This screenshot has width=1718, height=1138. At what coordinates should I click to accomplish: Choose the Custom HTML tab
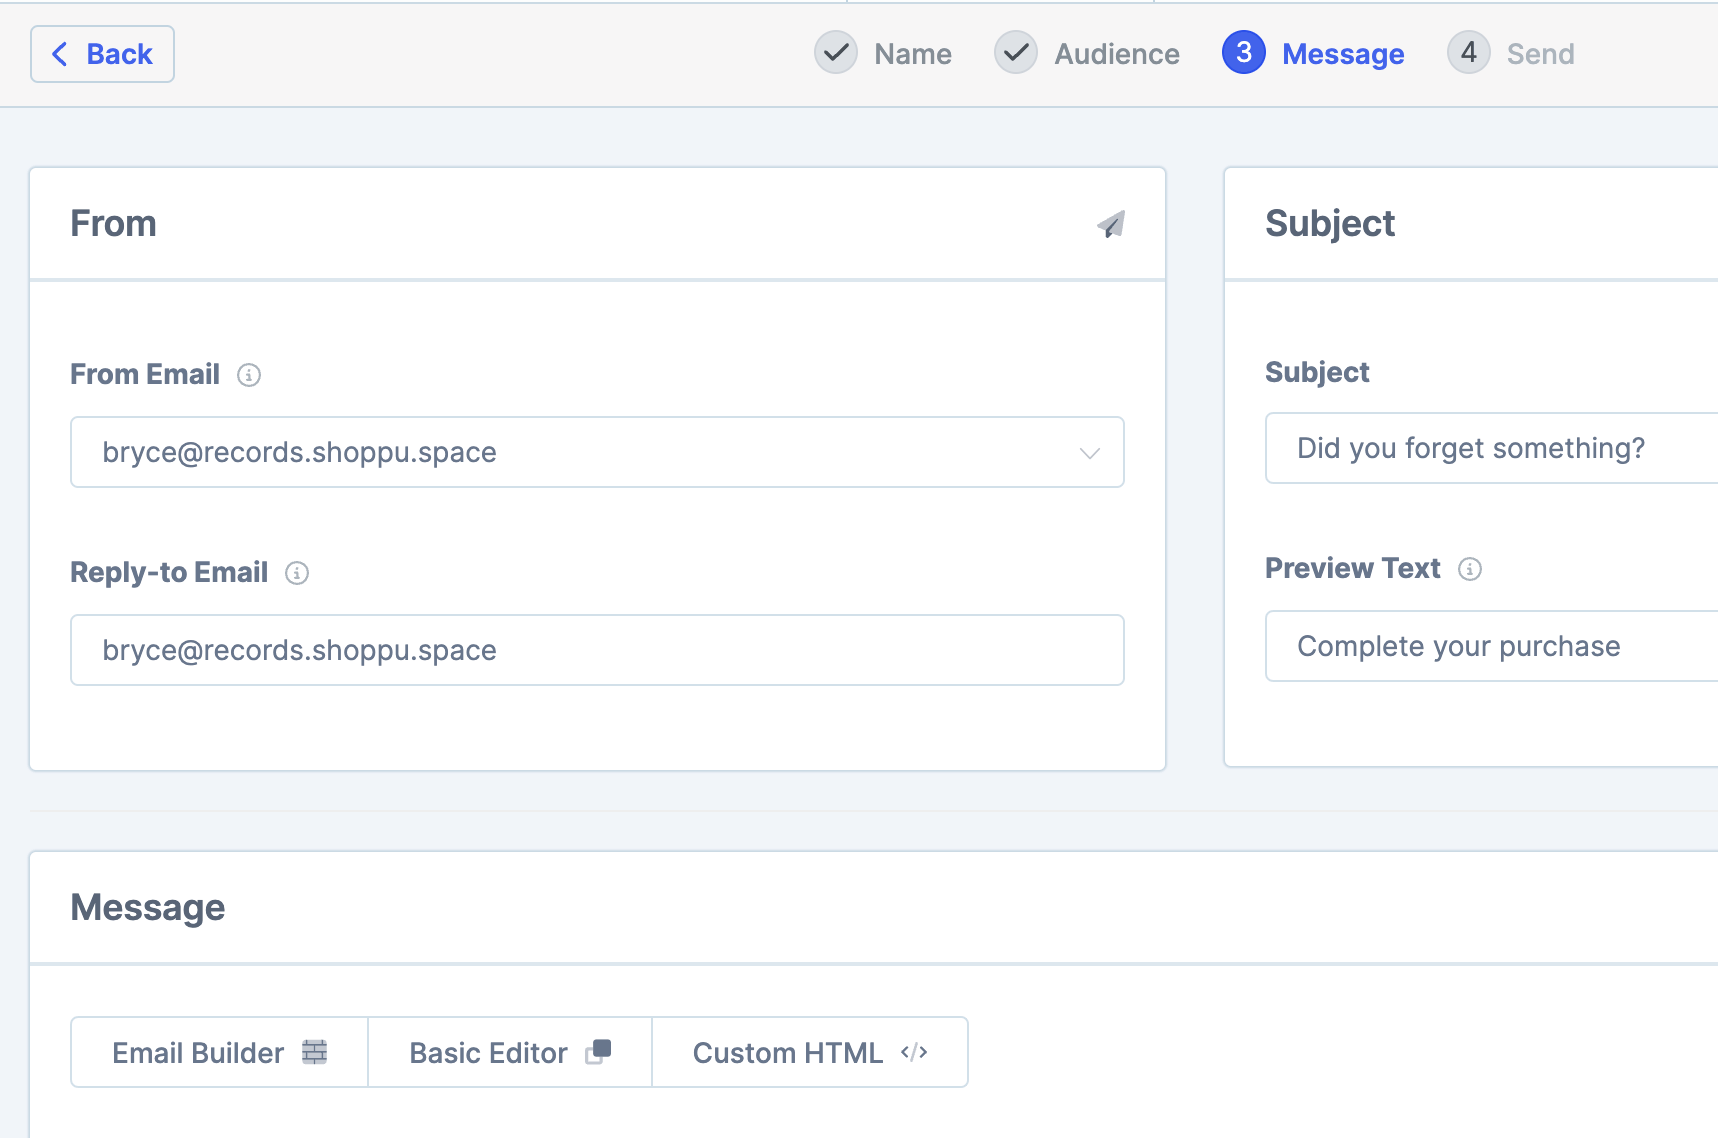809,1052
